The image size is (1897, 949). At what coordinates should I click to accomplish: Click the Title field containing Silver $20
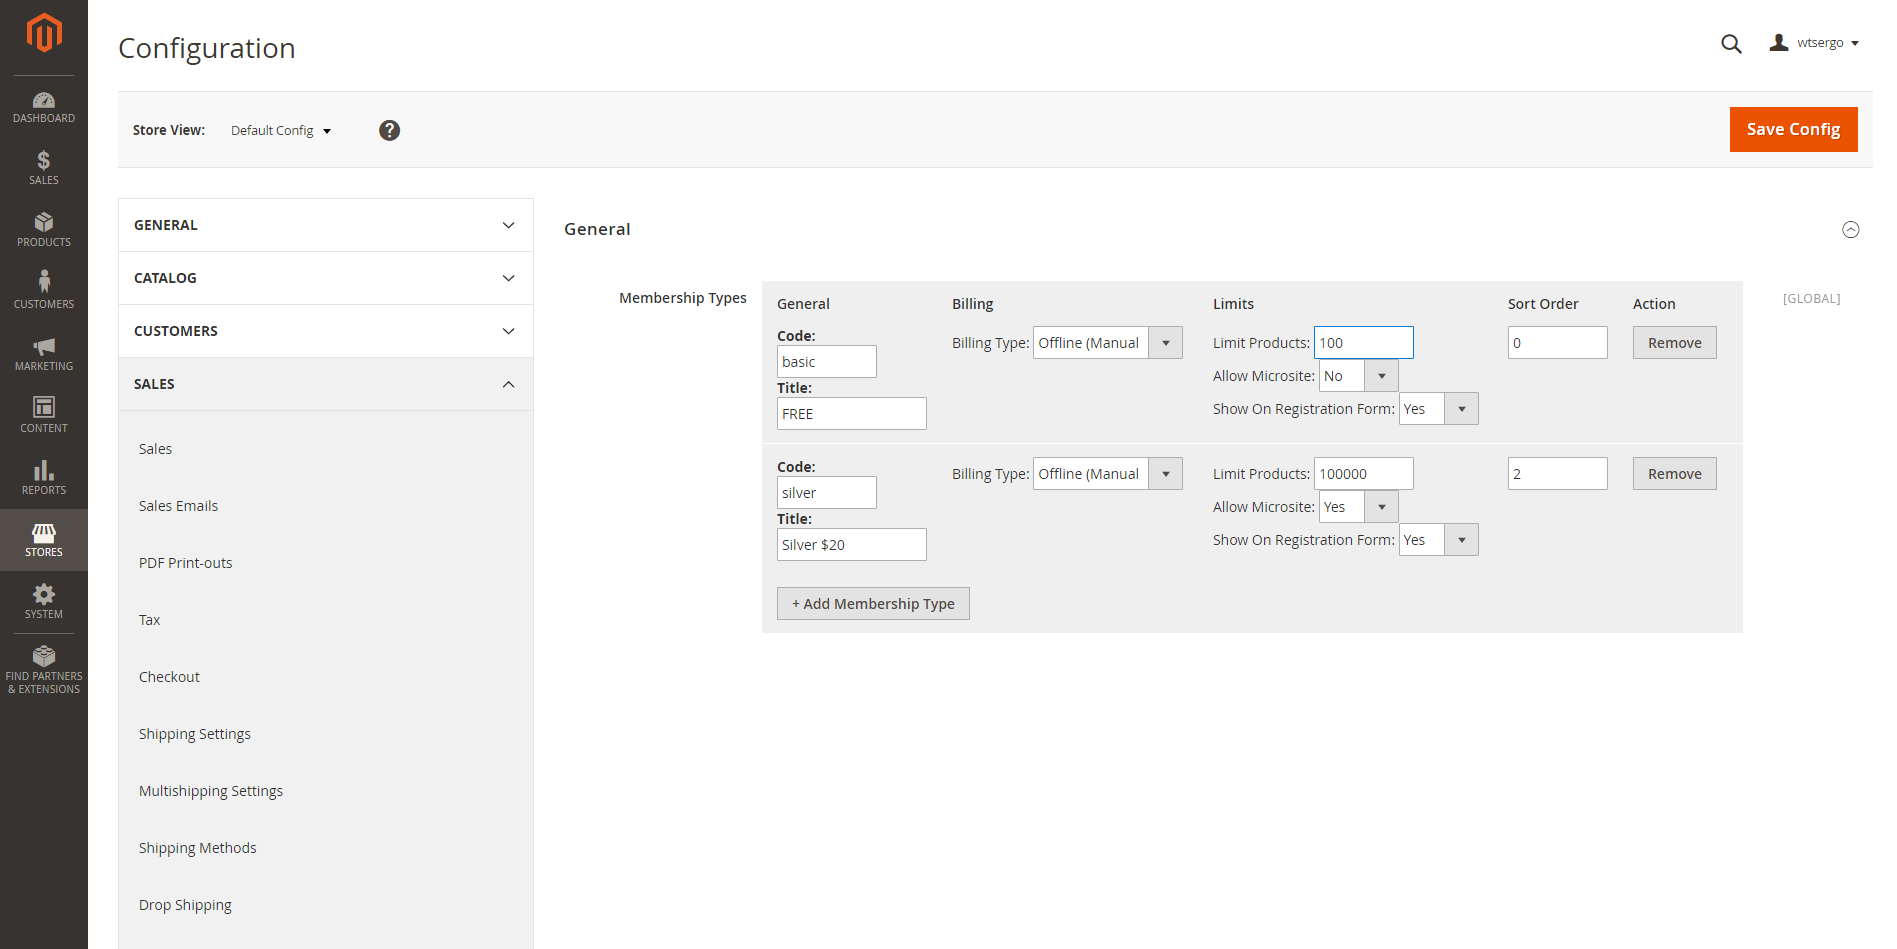coord(852,545)
